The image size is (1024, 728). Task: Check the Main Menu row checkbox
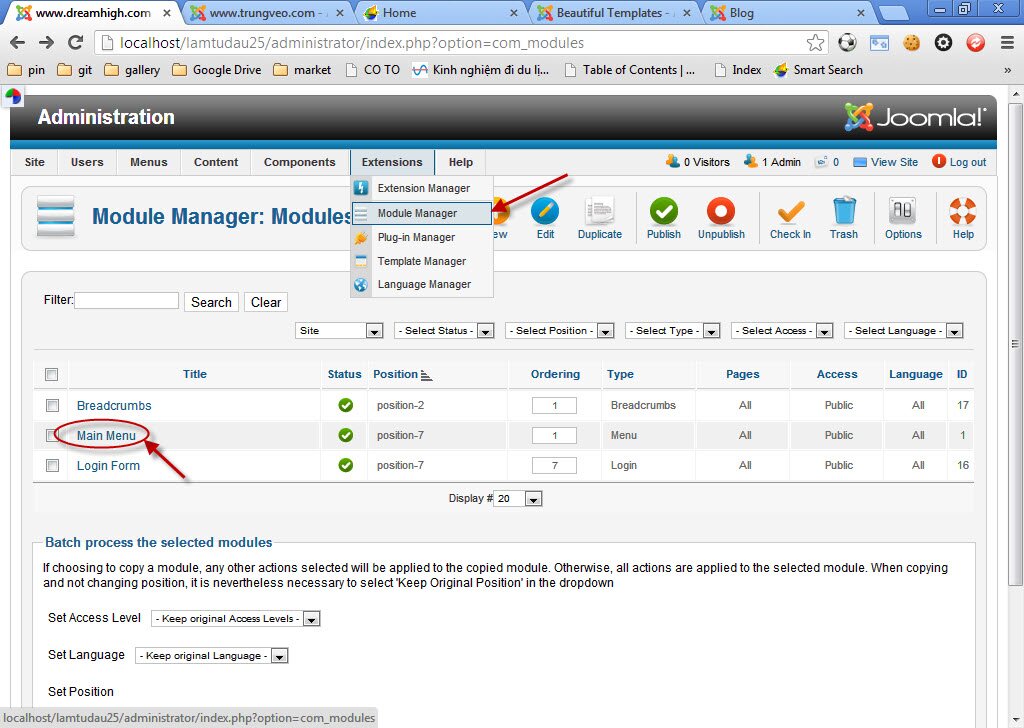pos(52,435)
